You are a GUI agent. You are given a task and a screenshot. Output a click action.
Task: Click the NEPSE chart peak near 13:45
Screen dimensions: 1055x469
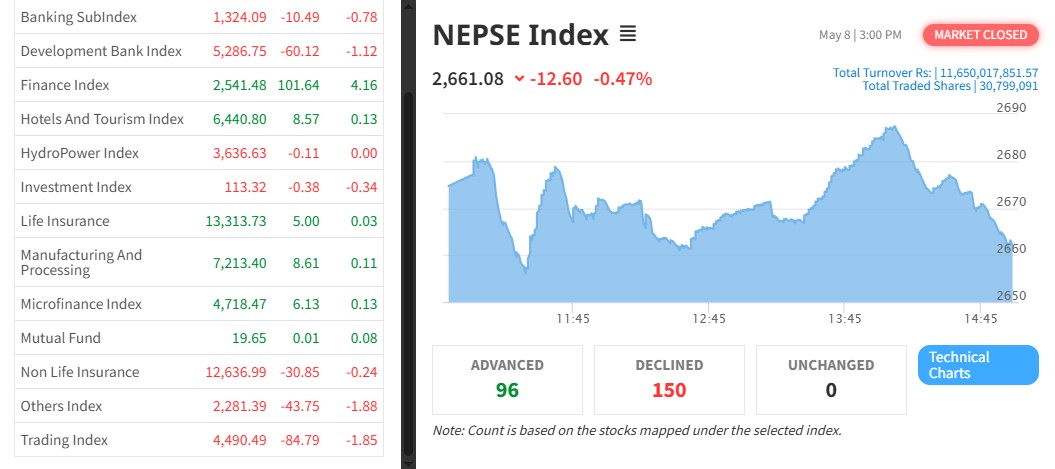click(890, 128)
